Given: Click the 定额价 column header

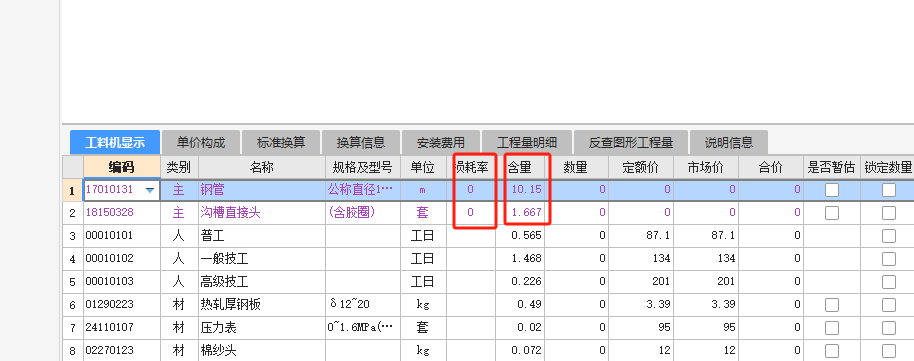Looking at the screenshot, I should click(641, 167).
